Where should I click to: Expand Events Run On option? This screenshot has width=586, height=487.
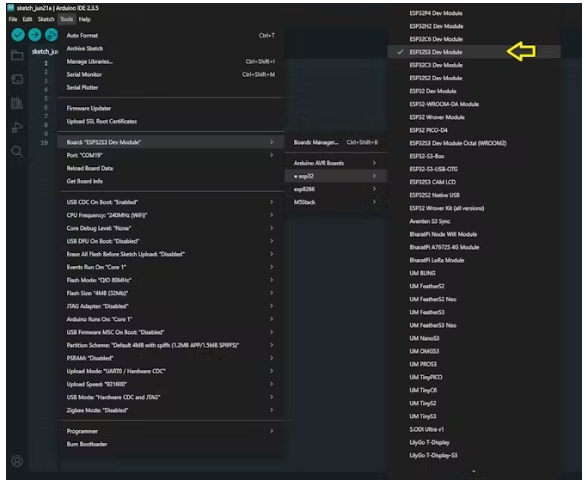tap(170, 267)
